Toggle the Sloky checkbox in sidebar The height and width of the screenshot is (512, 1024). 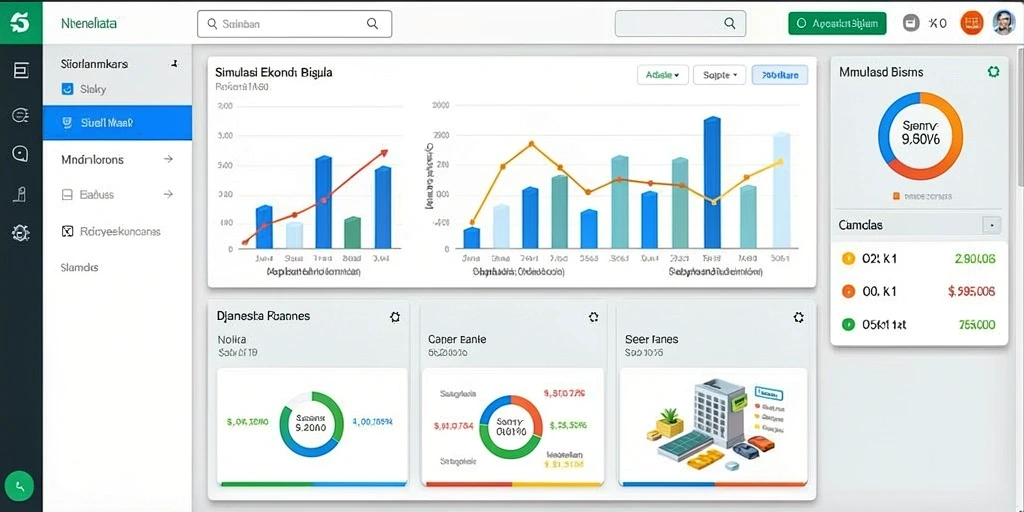(x=67, y=89)
